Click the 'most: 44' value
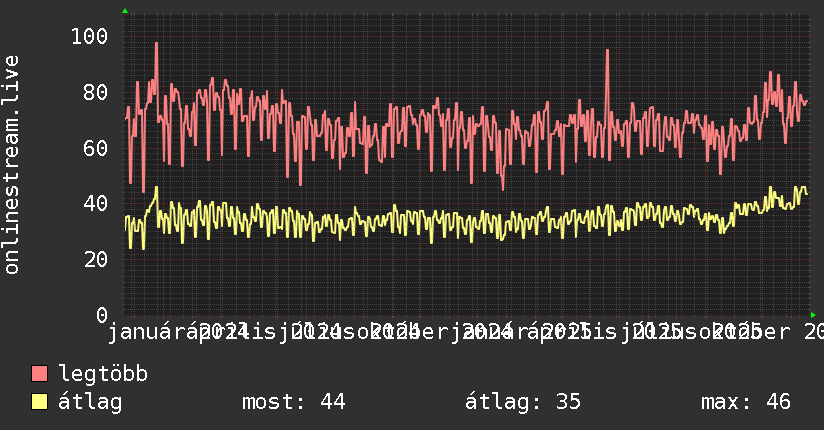The width and height of the screenshot is (824, 430). pos(293,402)
